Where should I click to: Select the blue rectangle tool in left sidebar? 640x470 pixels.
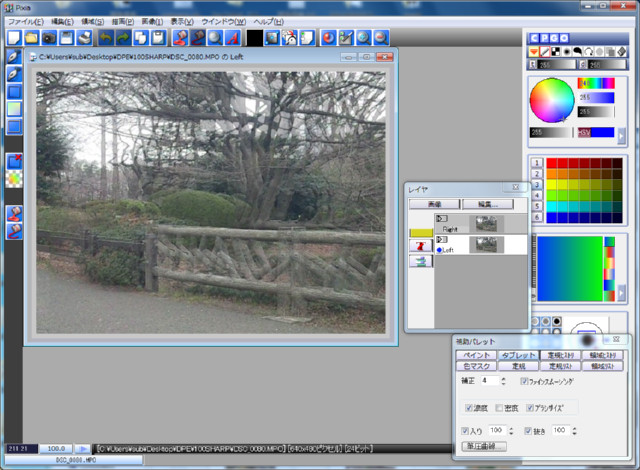coord(14,91)
